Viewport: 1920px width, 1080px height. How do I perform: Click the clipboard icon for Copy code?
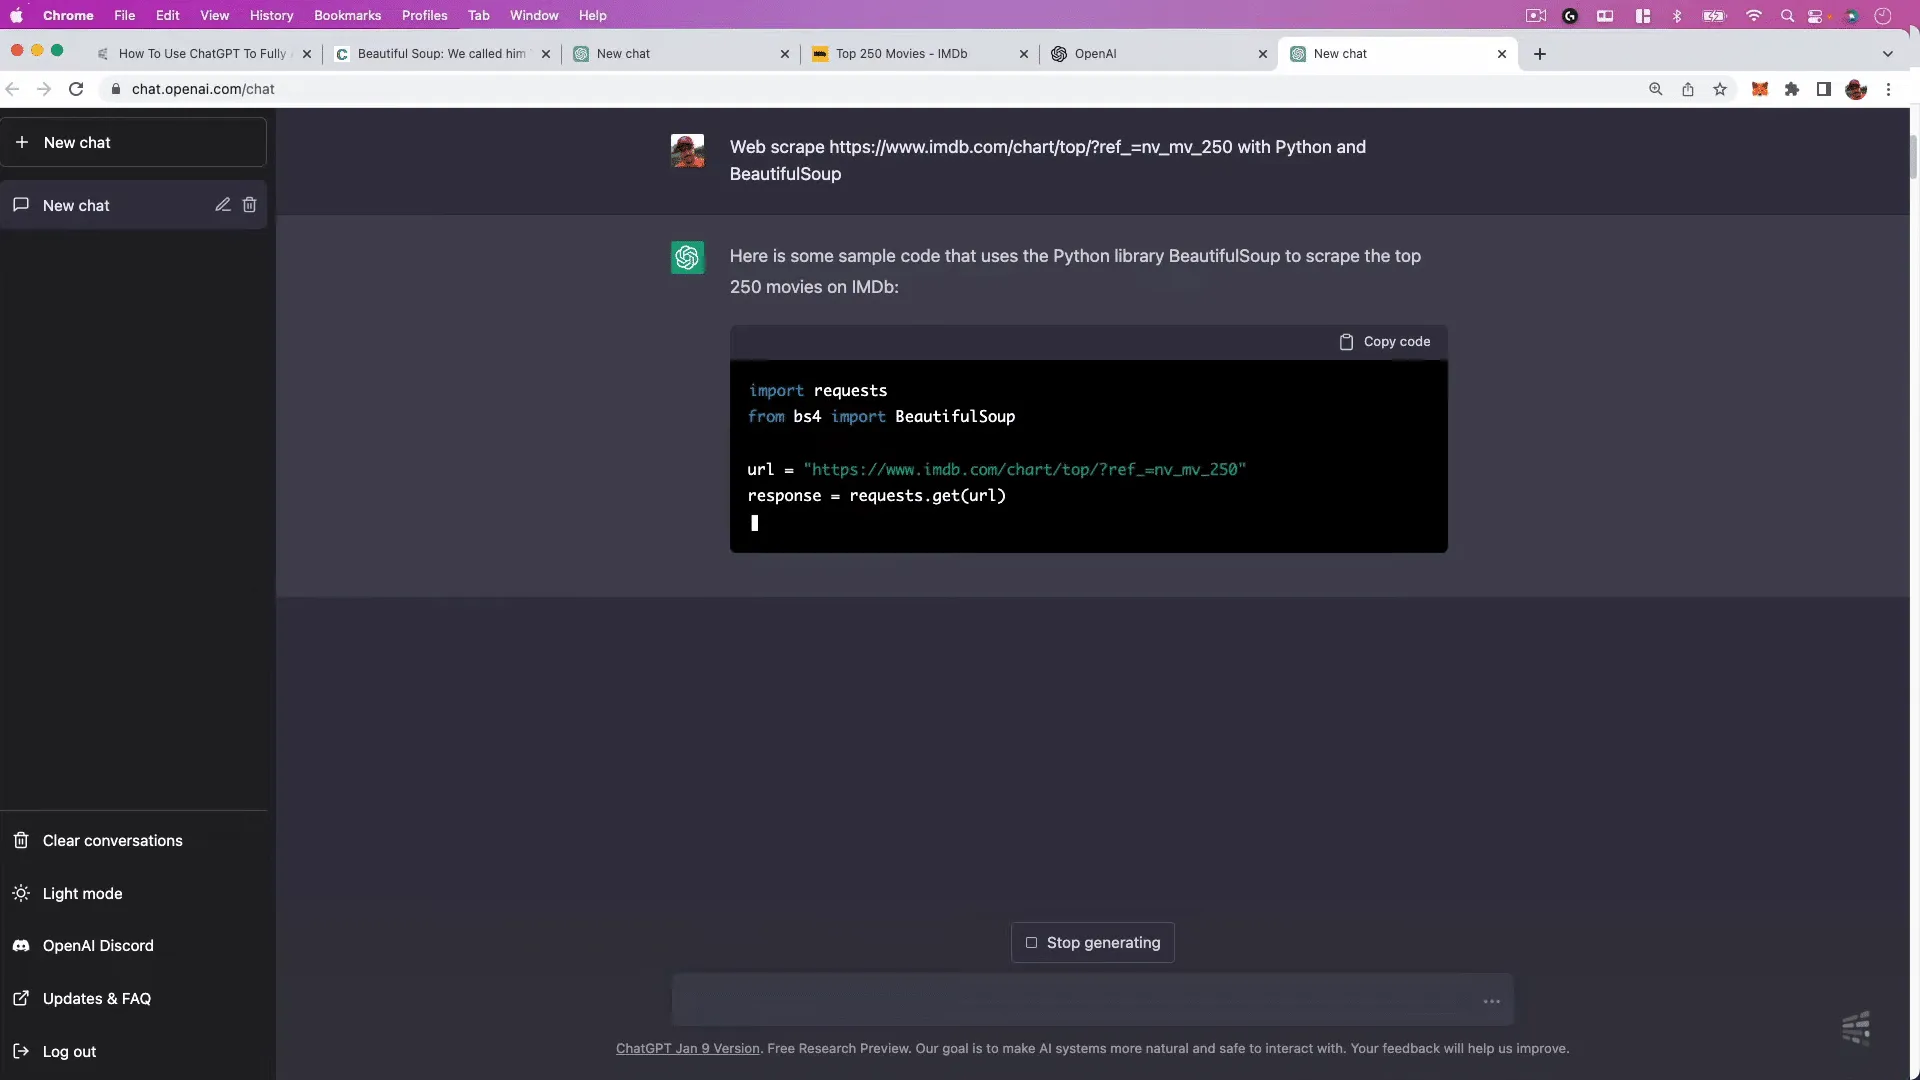pos(1346,342)
